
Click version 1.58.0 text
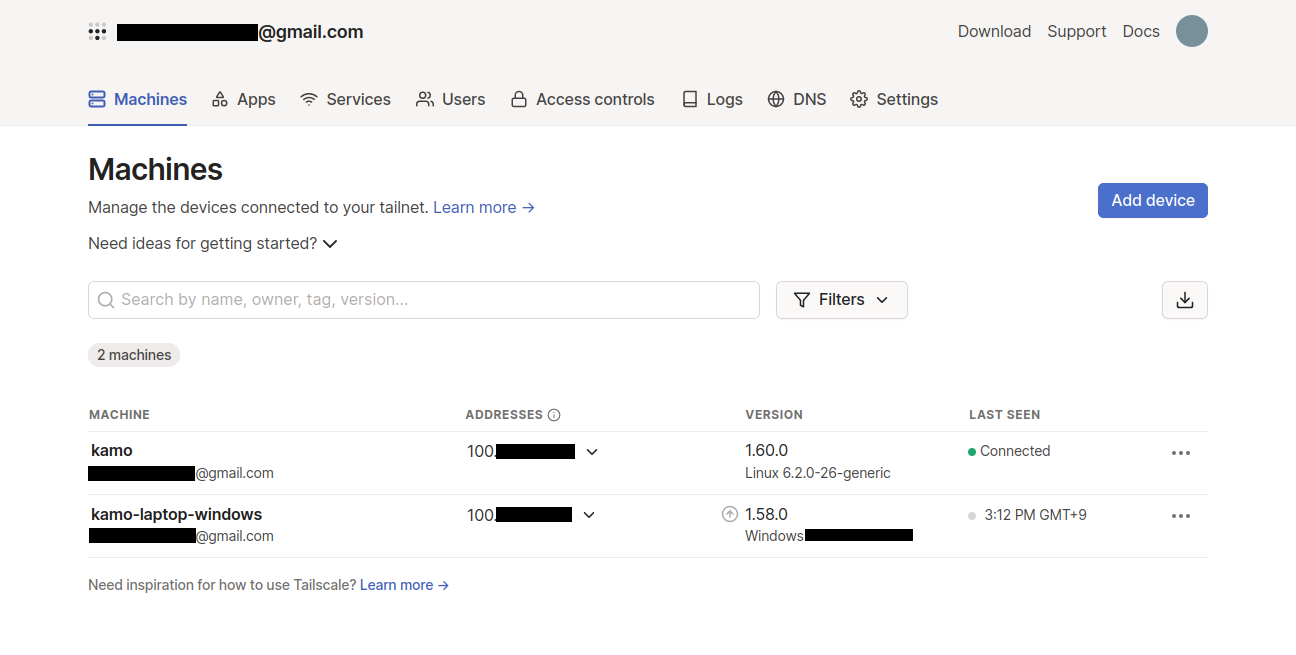coord(767,514)
